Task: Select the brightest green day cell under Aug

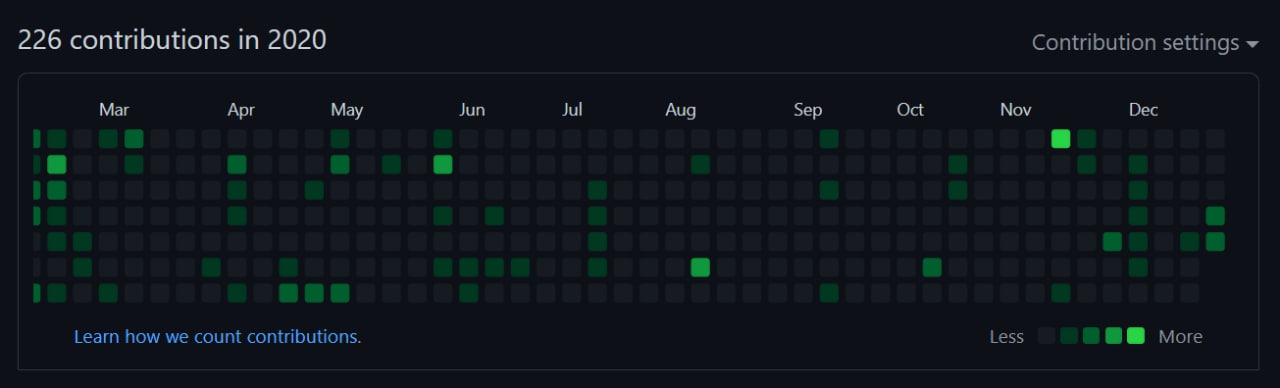Action: [x=700, y=267]
